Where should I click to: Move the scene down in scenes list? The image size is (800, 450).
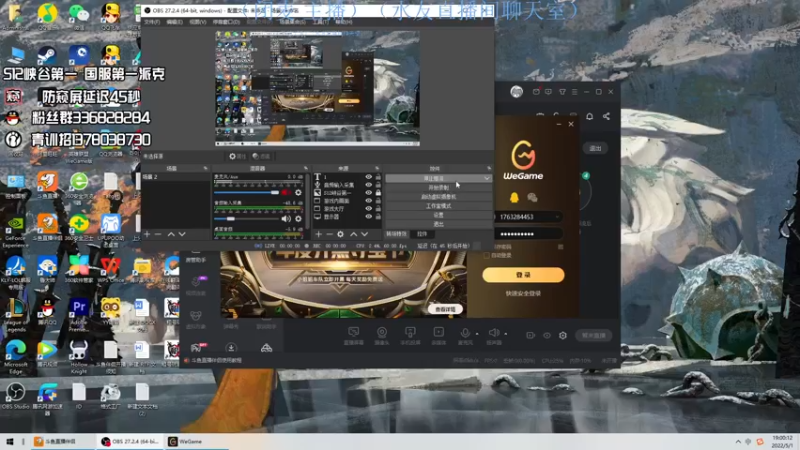(182, 234)
